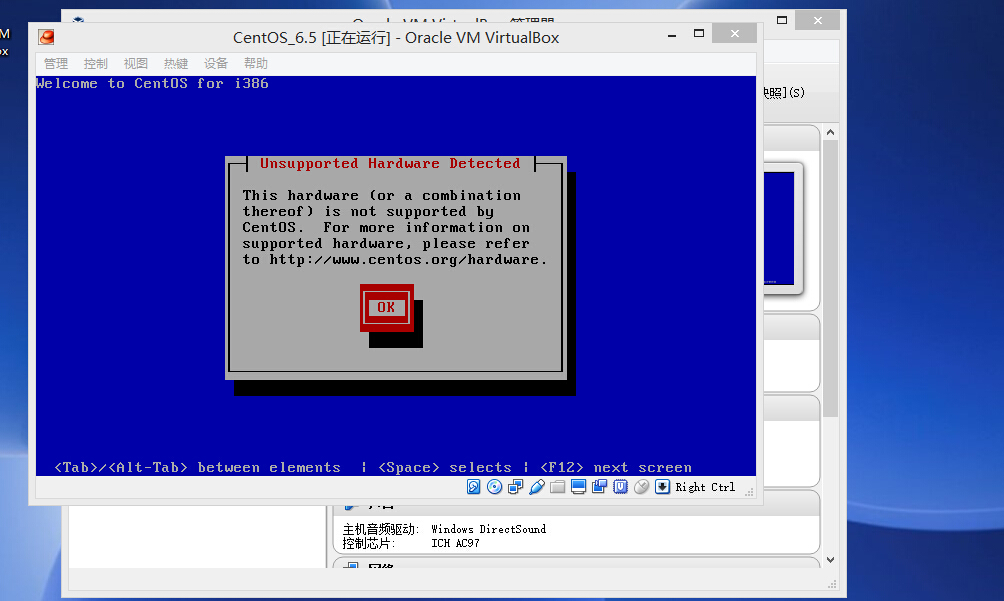1004x601 pixels.
Task: Open the 控制 menu
Action: (95, 63)
